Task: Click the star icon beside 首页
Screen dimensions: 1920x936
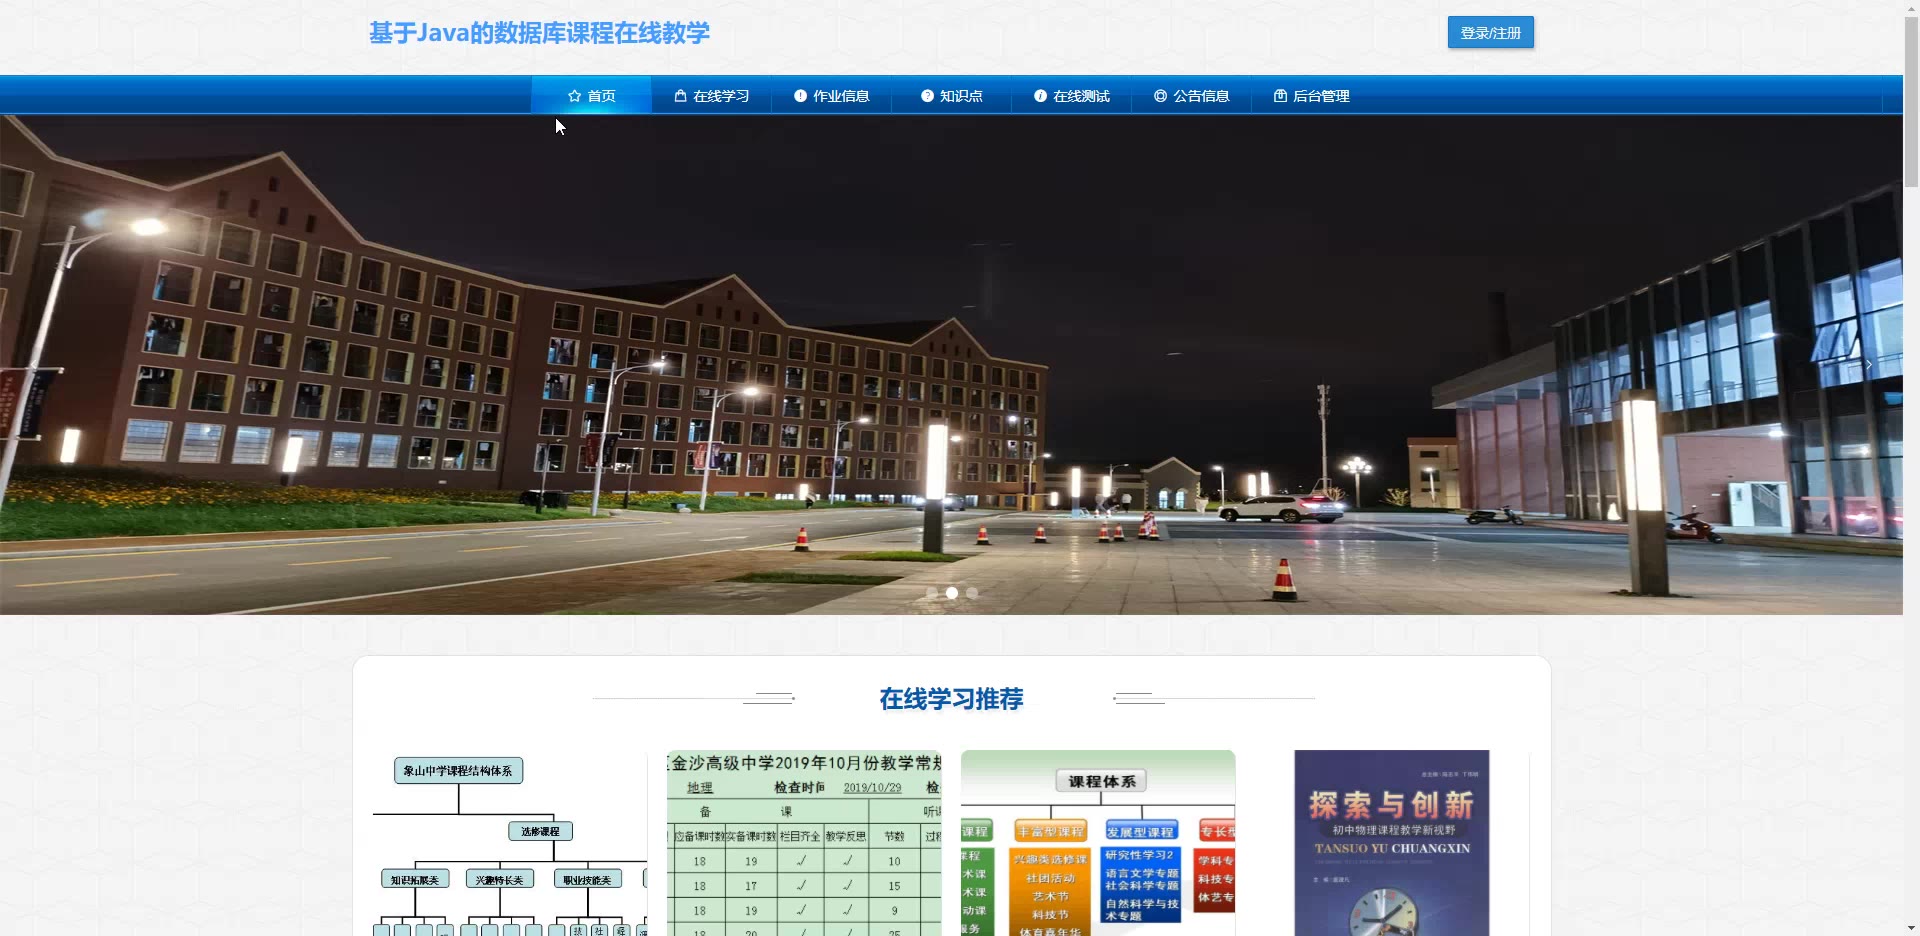Action: (574, 96)
